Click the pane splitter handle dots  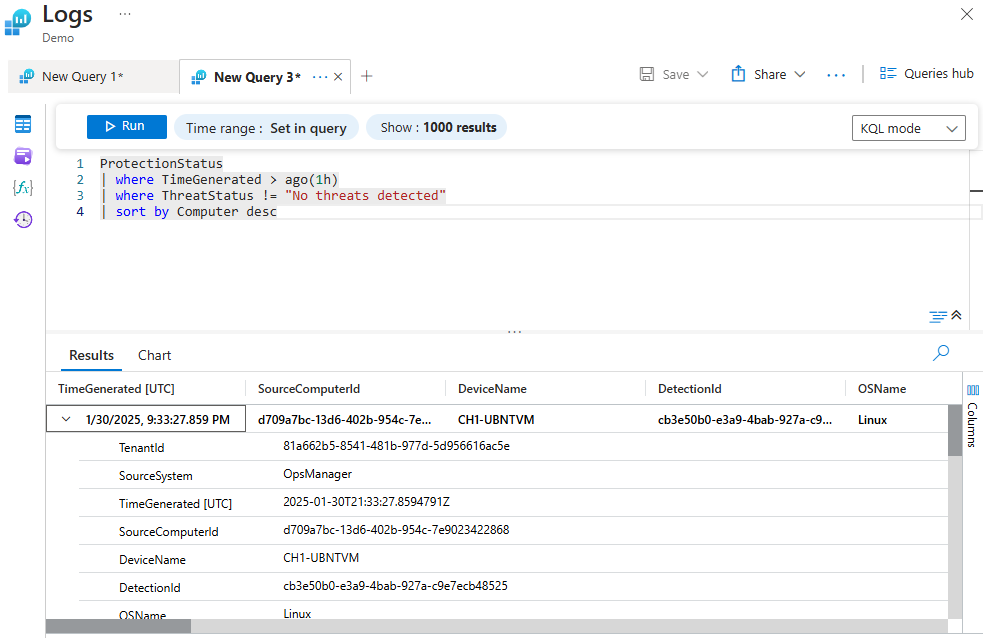coord(514,332)
